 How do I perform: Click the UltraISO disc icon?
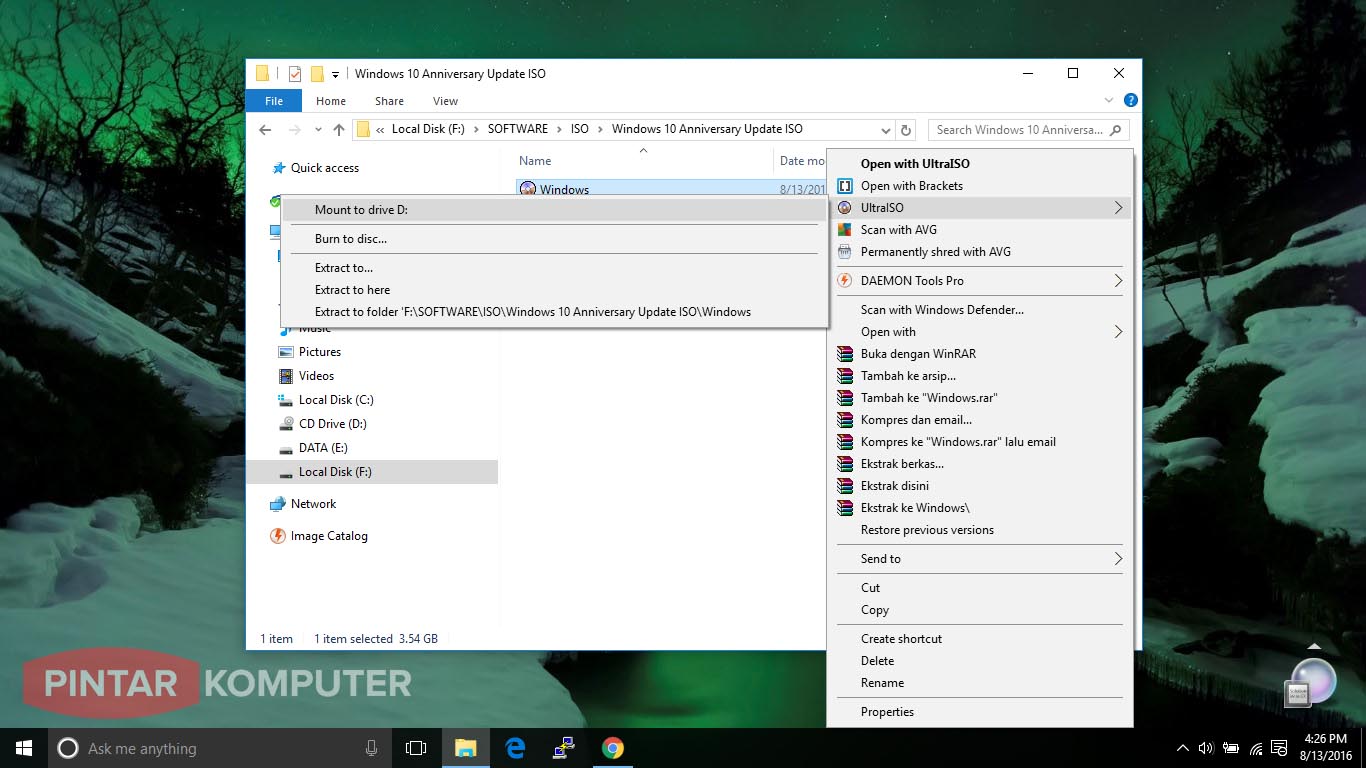tap(844, 208)
